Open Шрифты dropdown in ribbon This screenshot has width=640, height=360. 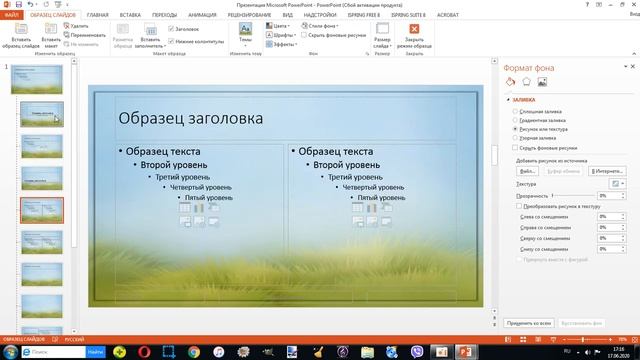pos(281,35)
